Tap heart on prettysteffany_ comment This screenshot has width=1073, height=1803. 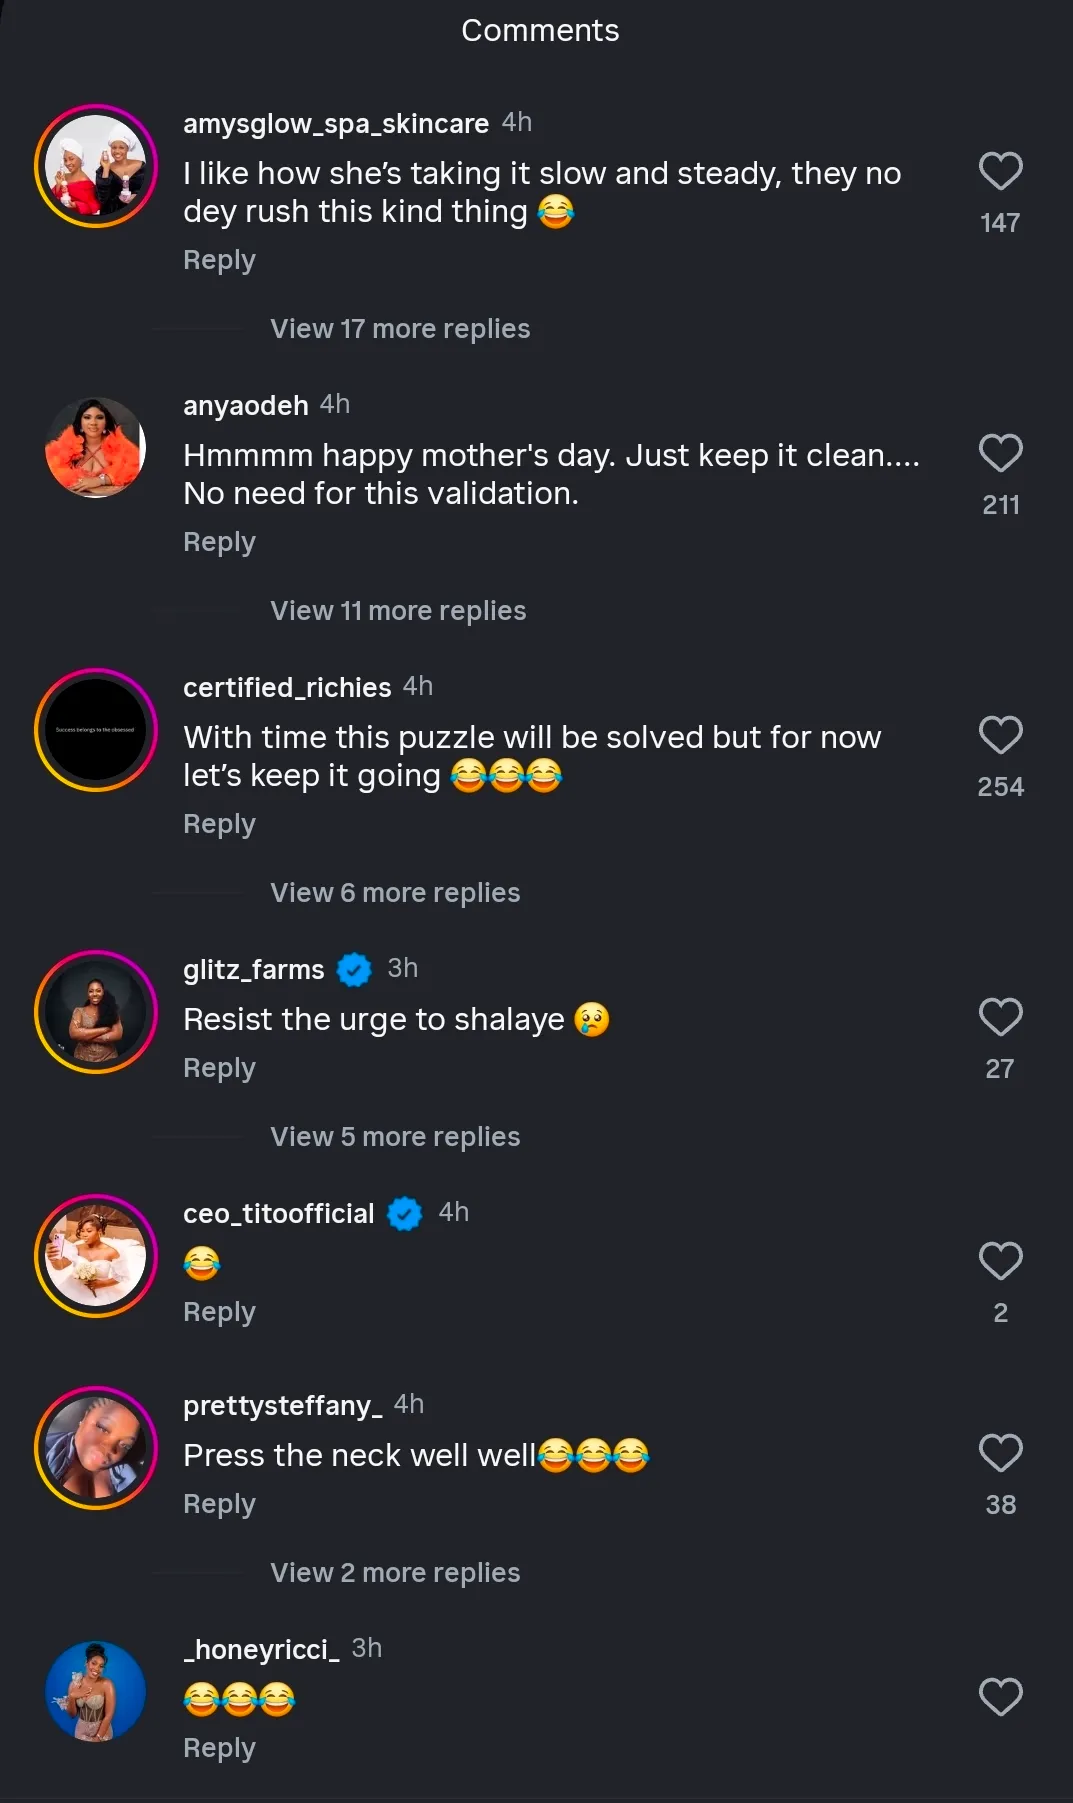click(x=1000, y=1453)
